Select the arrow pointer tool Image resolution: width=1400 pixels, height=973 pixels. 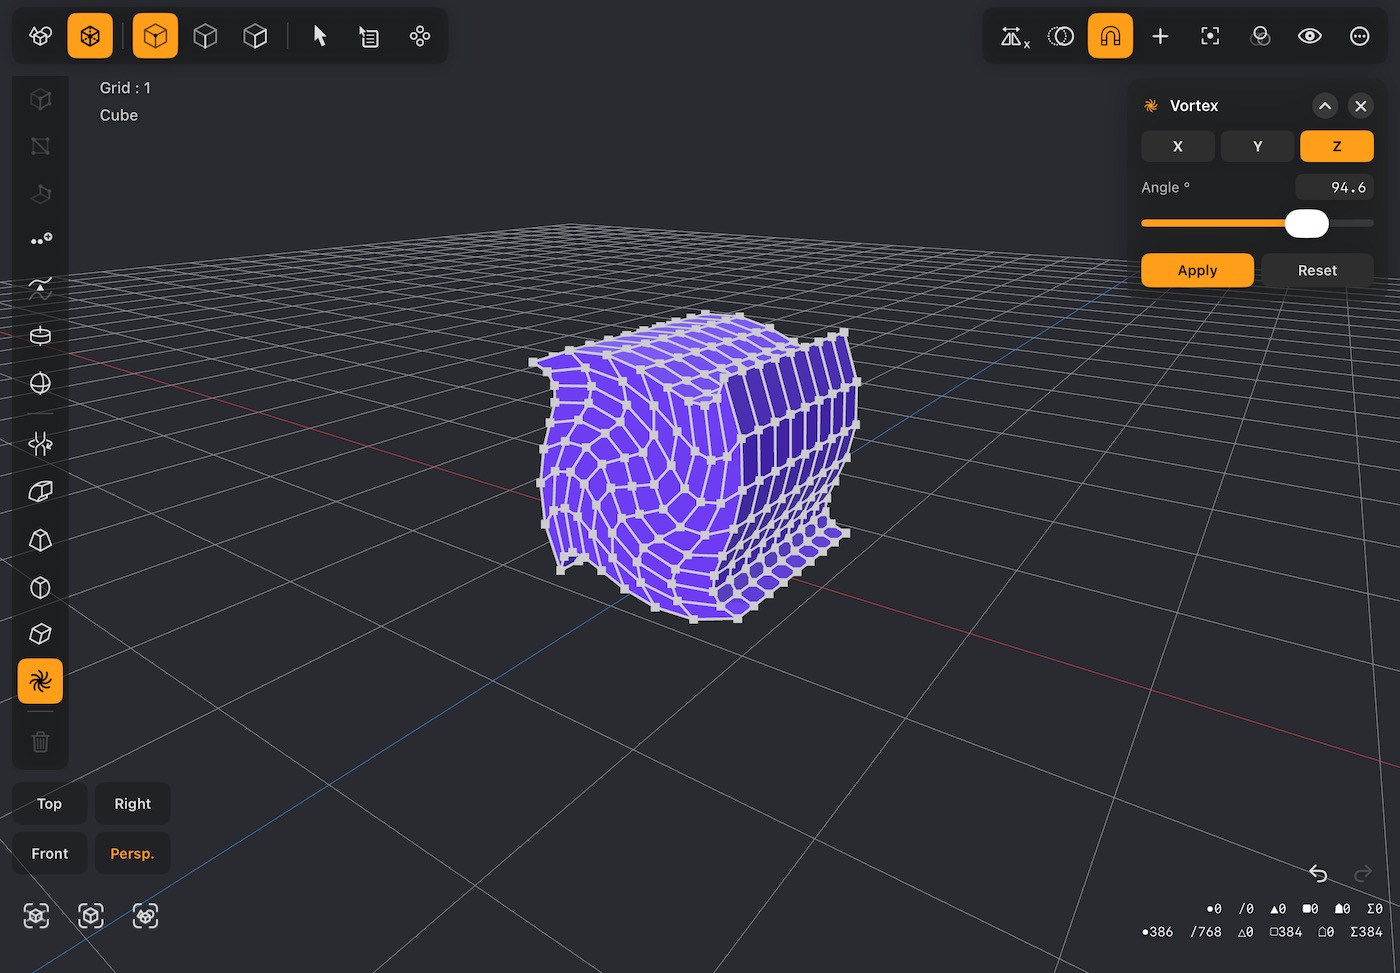[320, 36]
